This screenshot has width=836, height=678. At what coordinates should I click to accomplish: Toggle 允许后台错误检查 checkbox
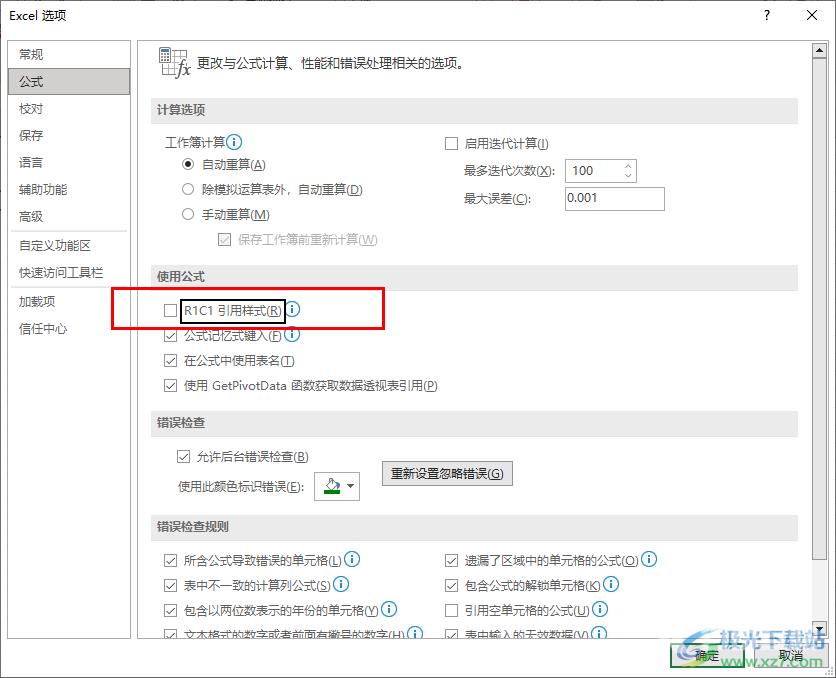[183, 457]
